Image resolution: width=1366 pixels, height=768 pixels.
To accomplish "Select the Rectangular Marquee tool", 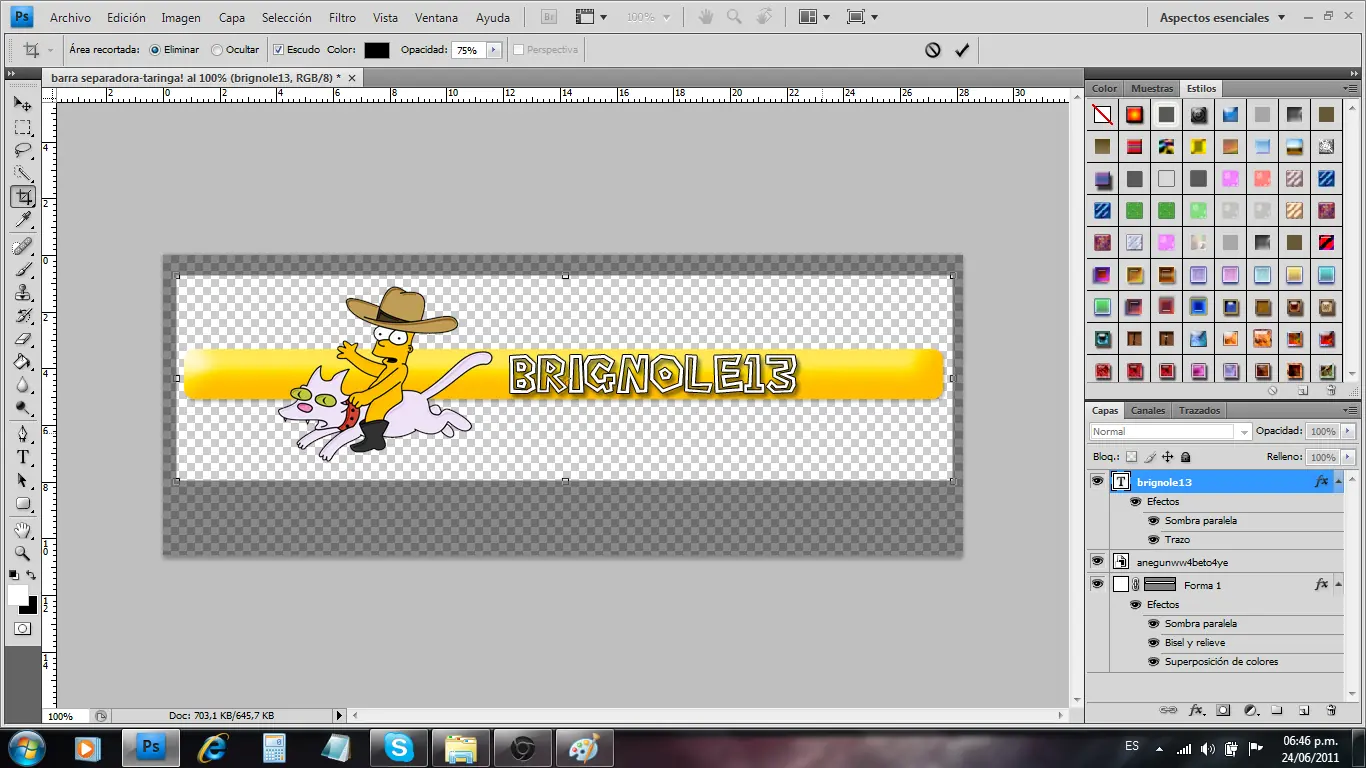I will tap(22, 128).
